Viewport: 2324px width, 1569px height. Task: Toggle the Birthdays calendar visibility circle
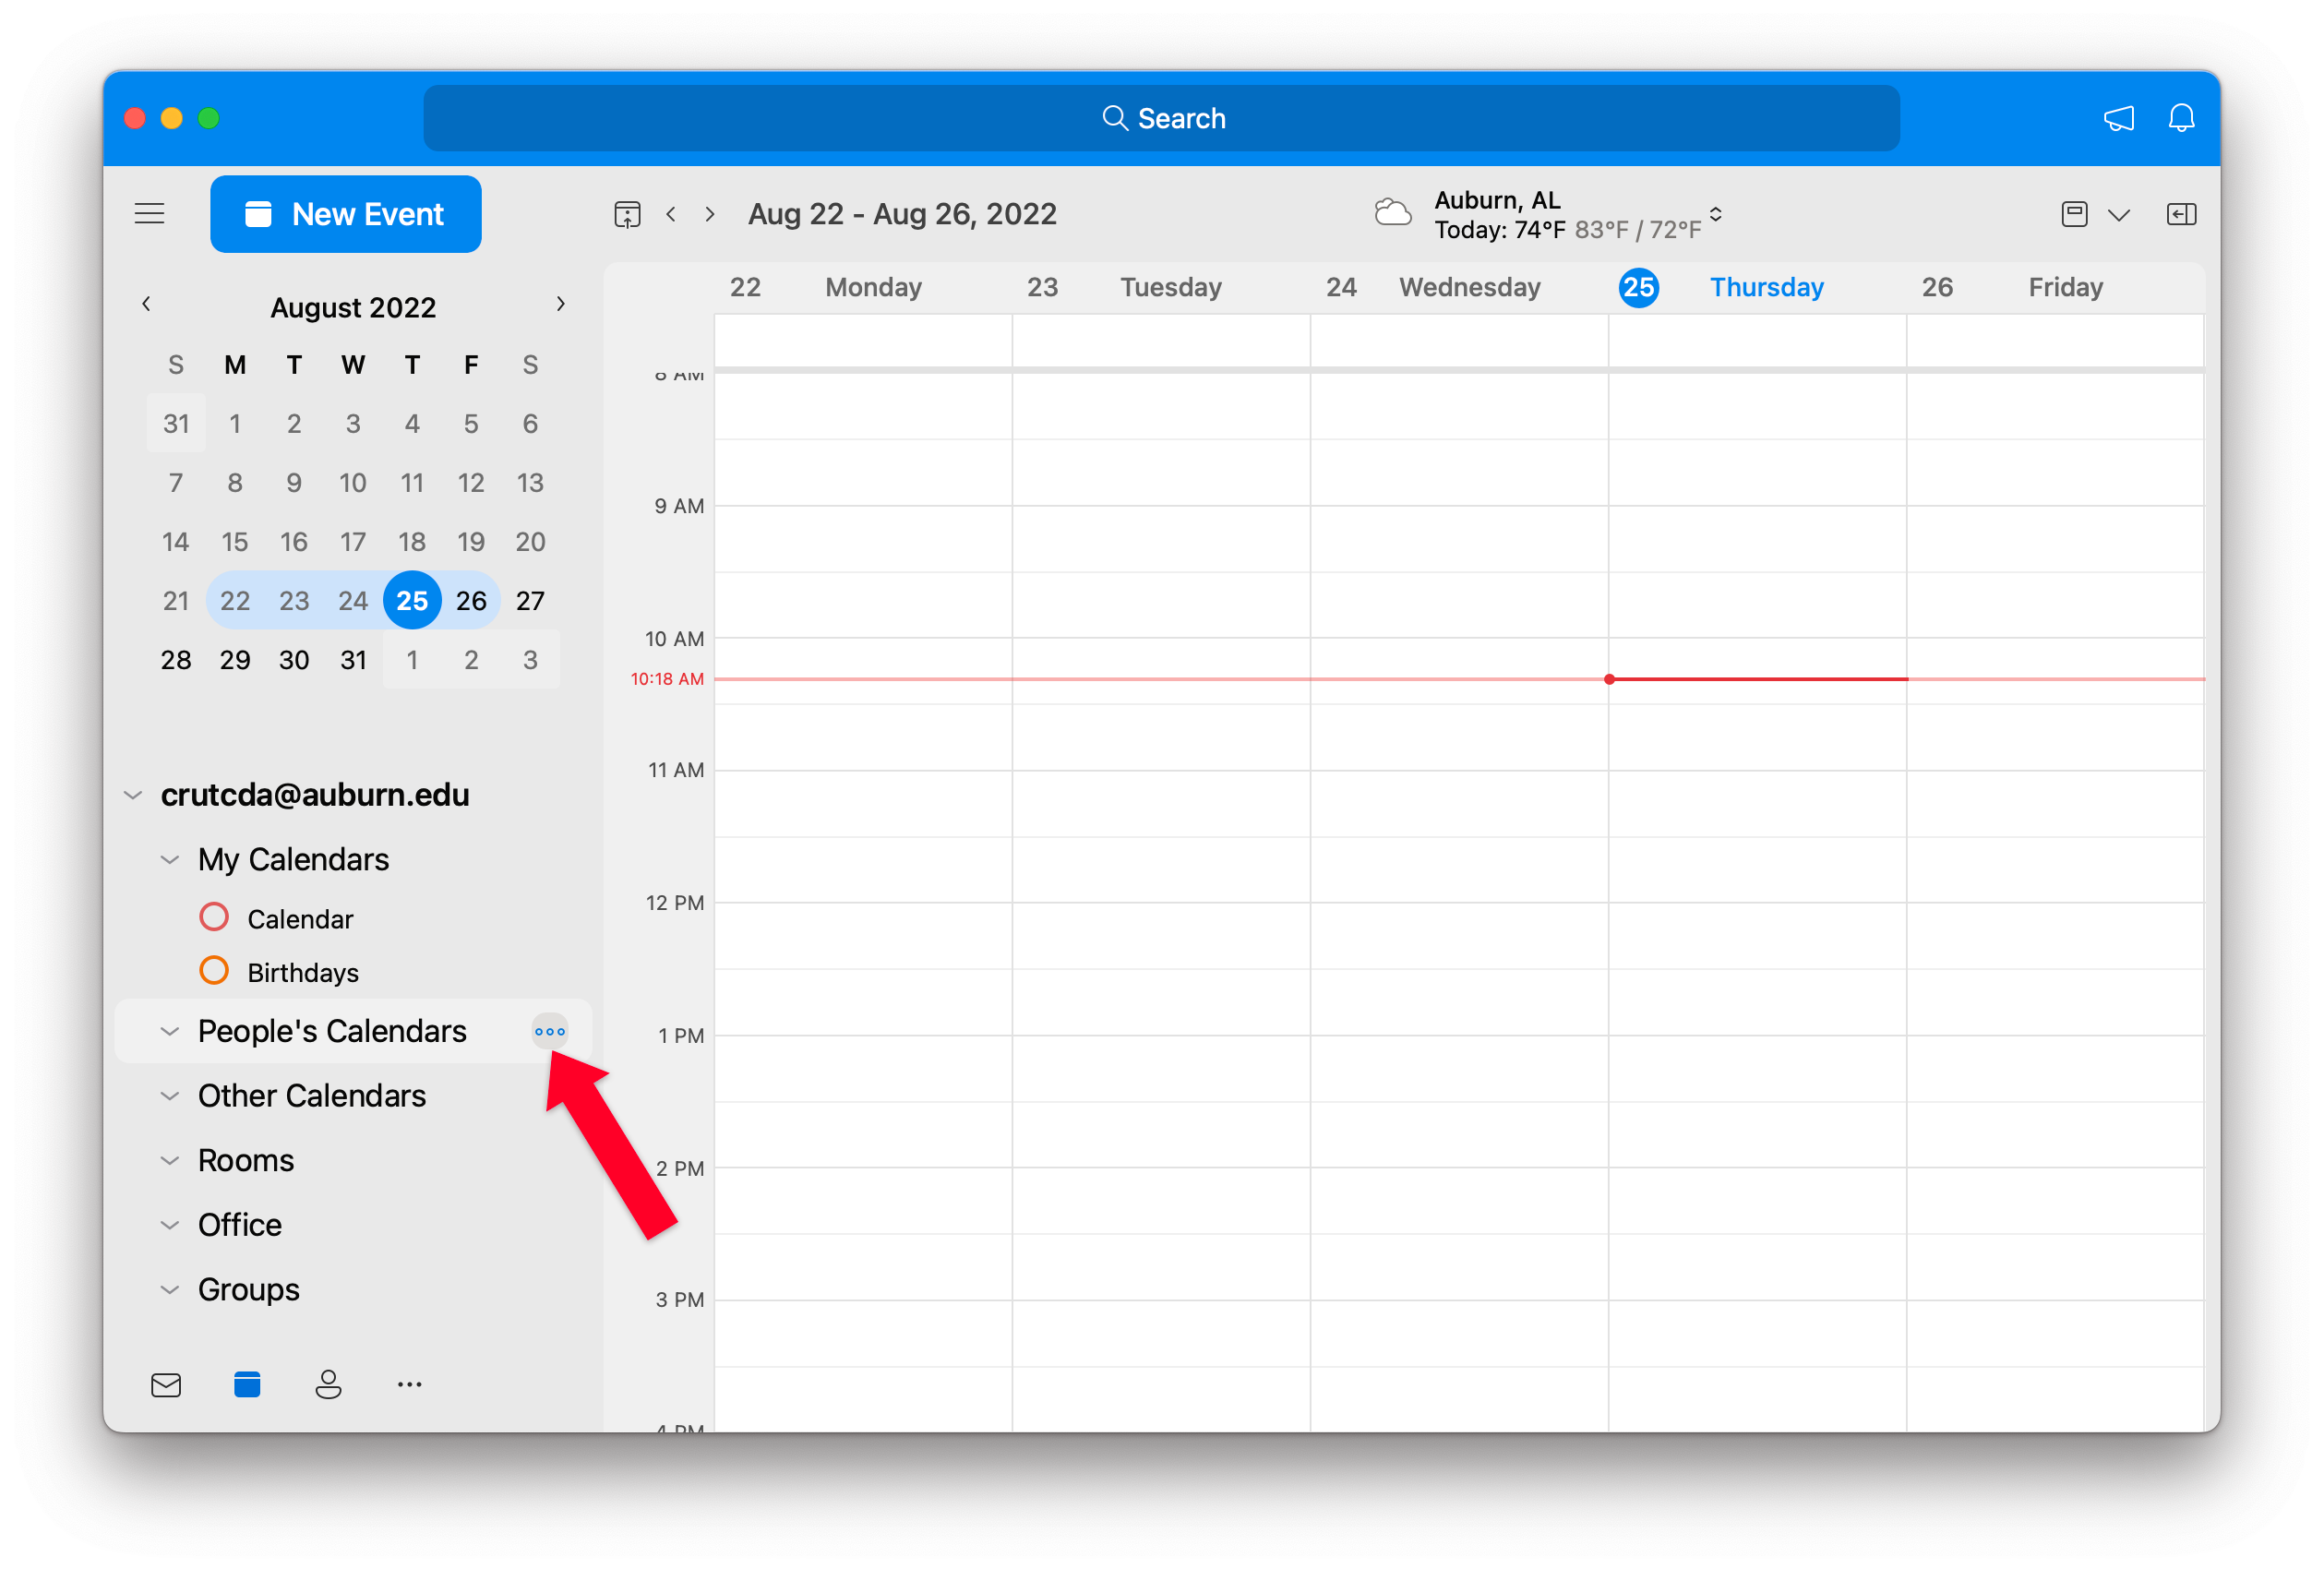pyautogui.click(x=214, y=971)
